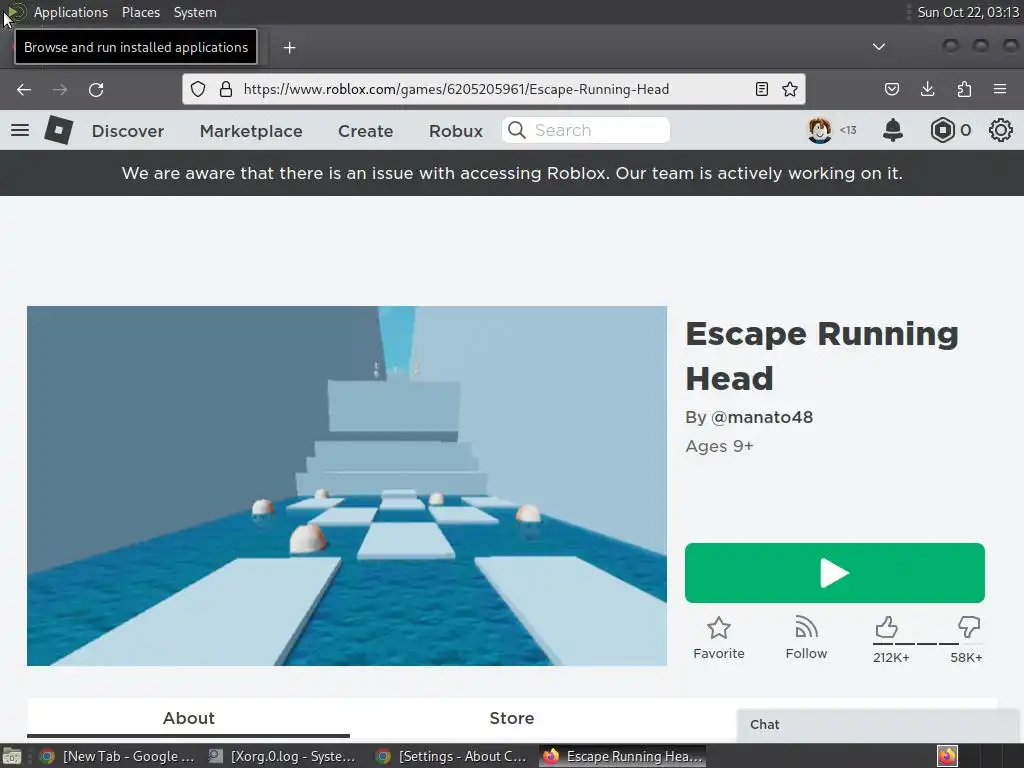Expand the list all tabs chevron
This screenshot has height=768, width=1024.
coord(879,46)
